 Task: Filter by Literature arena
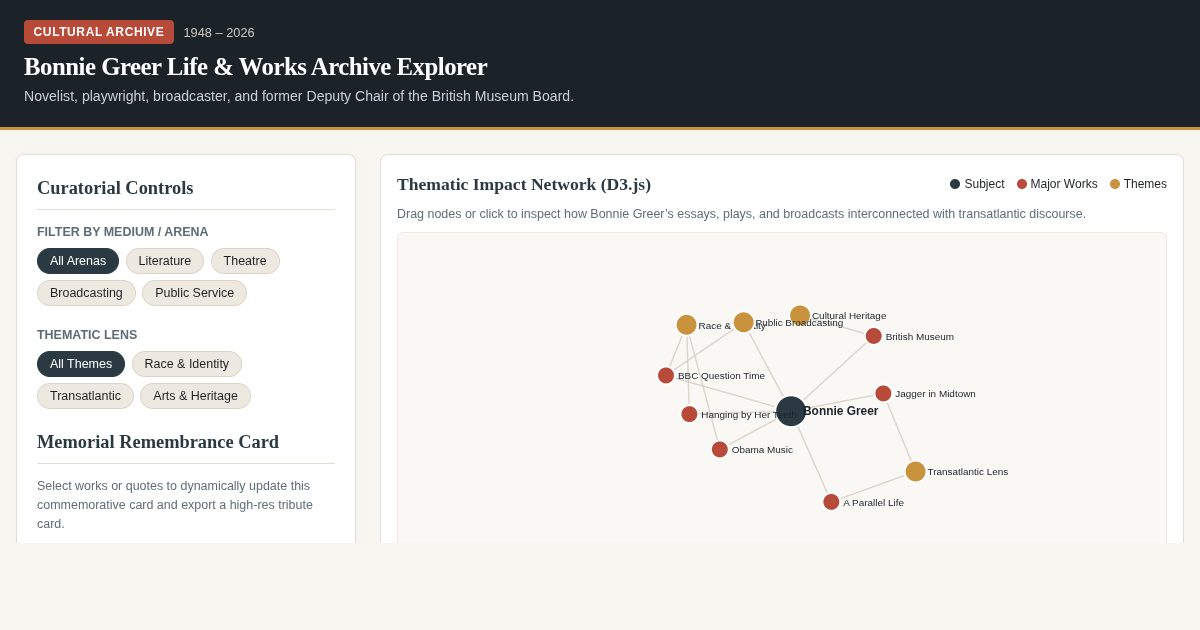pyautogui.click(x=165, y=261)
